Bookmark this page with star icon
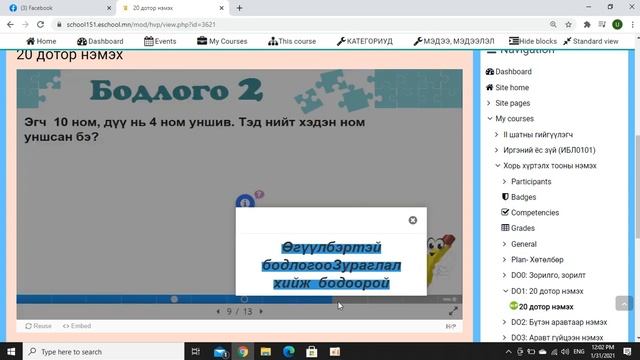The image size is (640, 360). pyautogui.click(x=568, y=24)
